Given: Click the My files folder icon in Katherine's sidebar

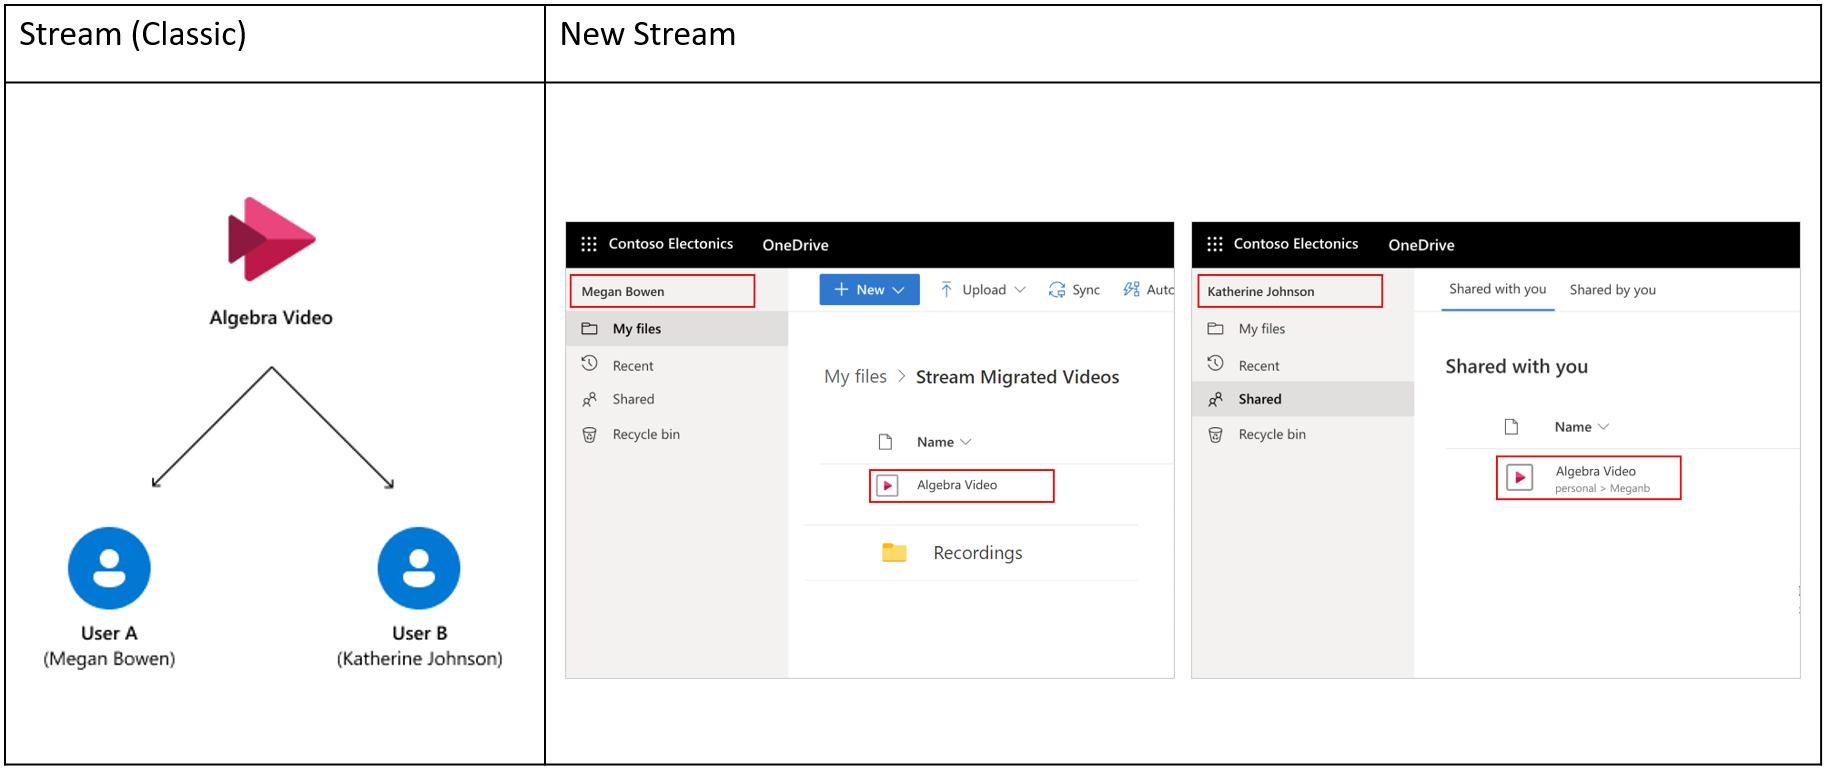Looking at the screenshot, I should [1215, 329].
